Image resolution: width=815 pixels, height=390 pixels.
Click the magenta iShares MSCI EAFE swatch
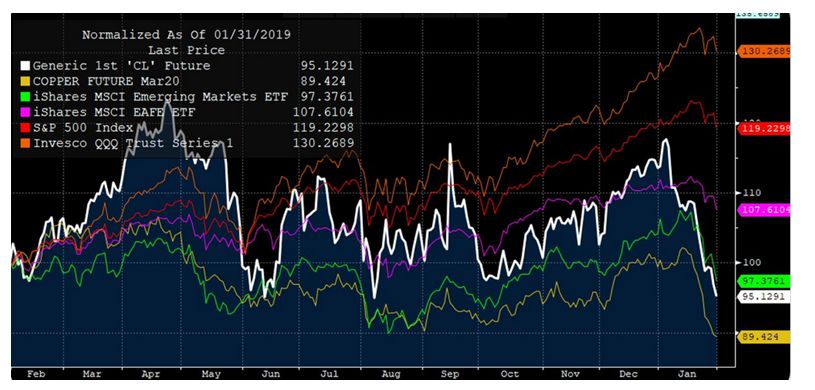pos(25,113)
